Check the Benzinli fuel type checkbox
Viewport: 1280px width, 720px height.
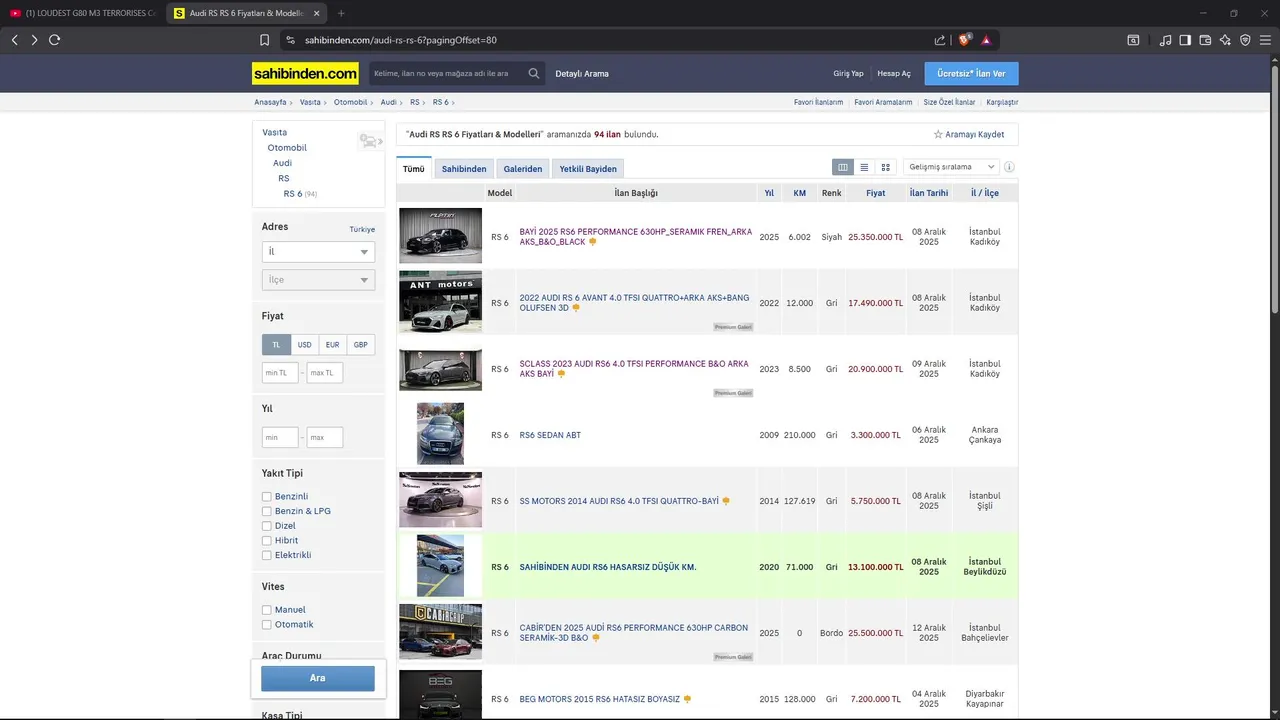click(267, 496)
